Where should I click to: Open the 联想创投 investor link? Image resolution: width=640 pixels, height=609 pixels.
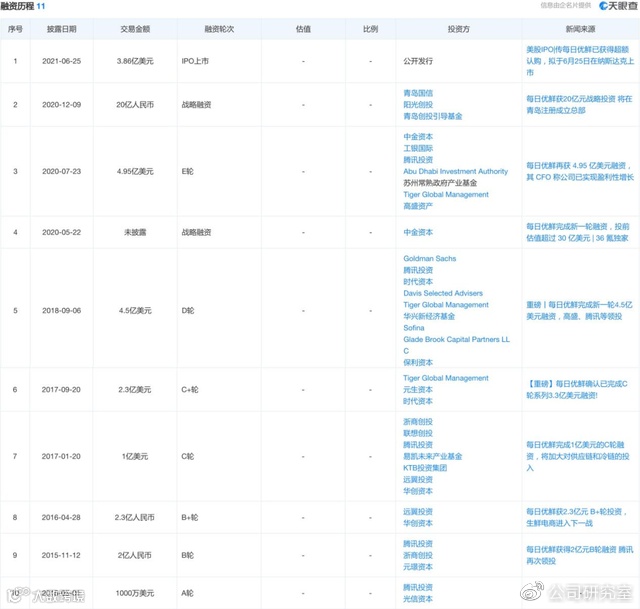click(x=418, y=433)
